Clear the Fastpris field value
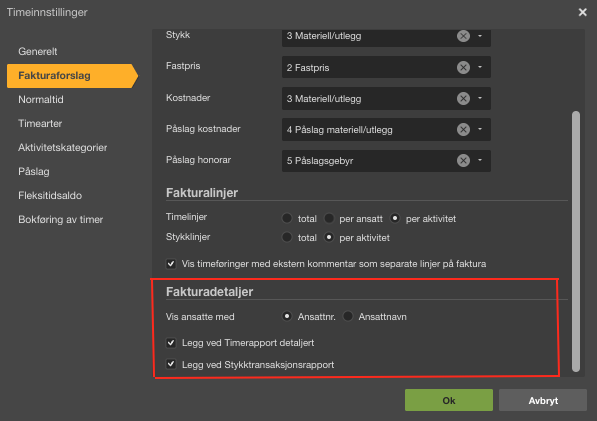This screenshot has width=597, height=421. click(463, 67)
